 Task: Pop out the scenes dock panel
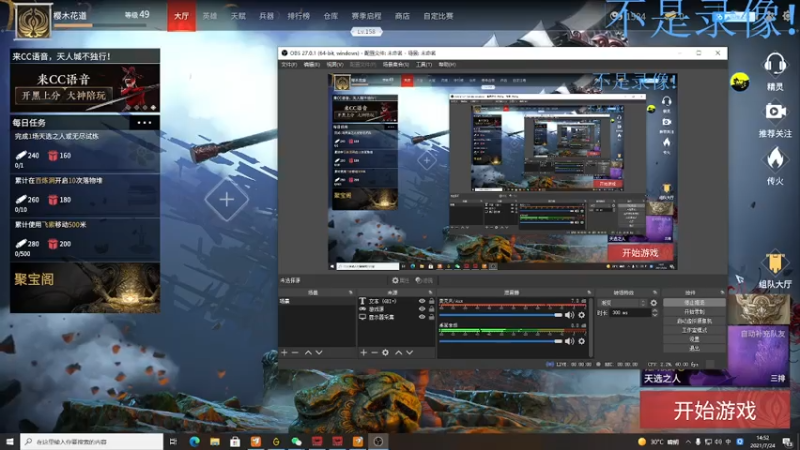coord(351,292)
